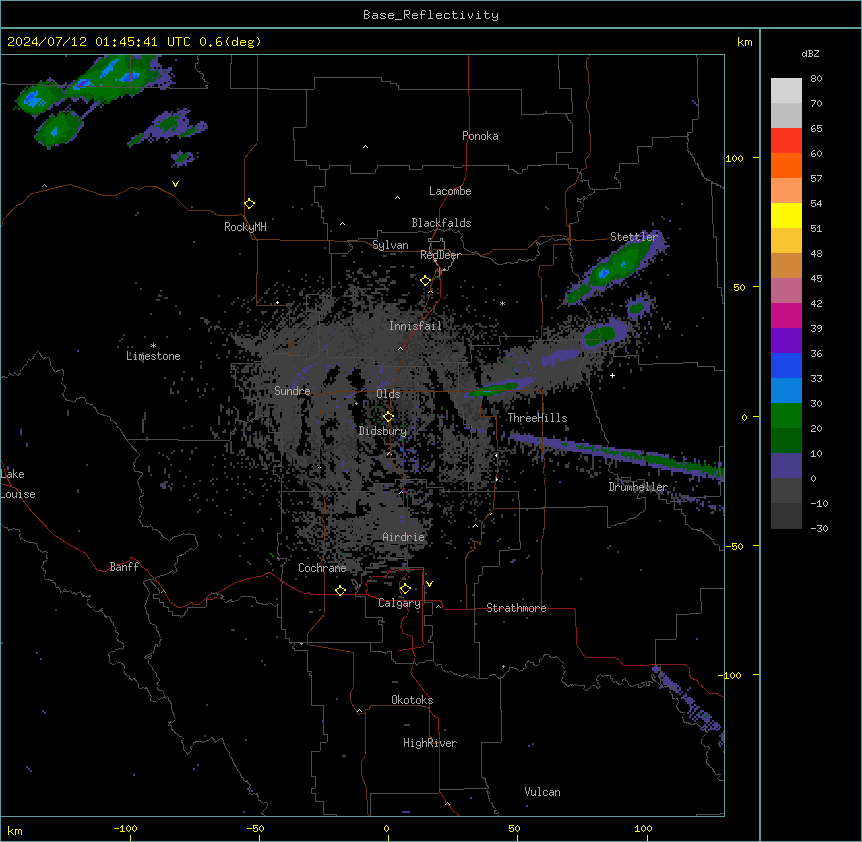Viewport: 862px width, 842px height.
Task: Select the light gray 70–80 dBZ legend swatch
Action: pos(786,90)
